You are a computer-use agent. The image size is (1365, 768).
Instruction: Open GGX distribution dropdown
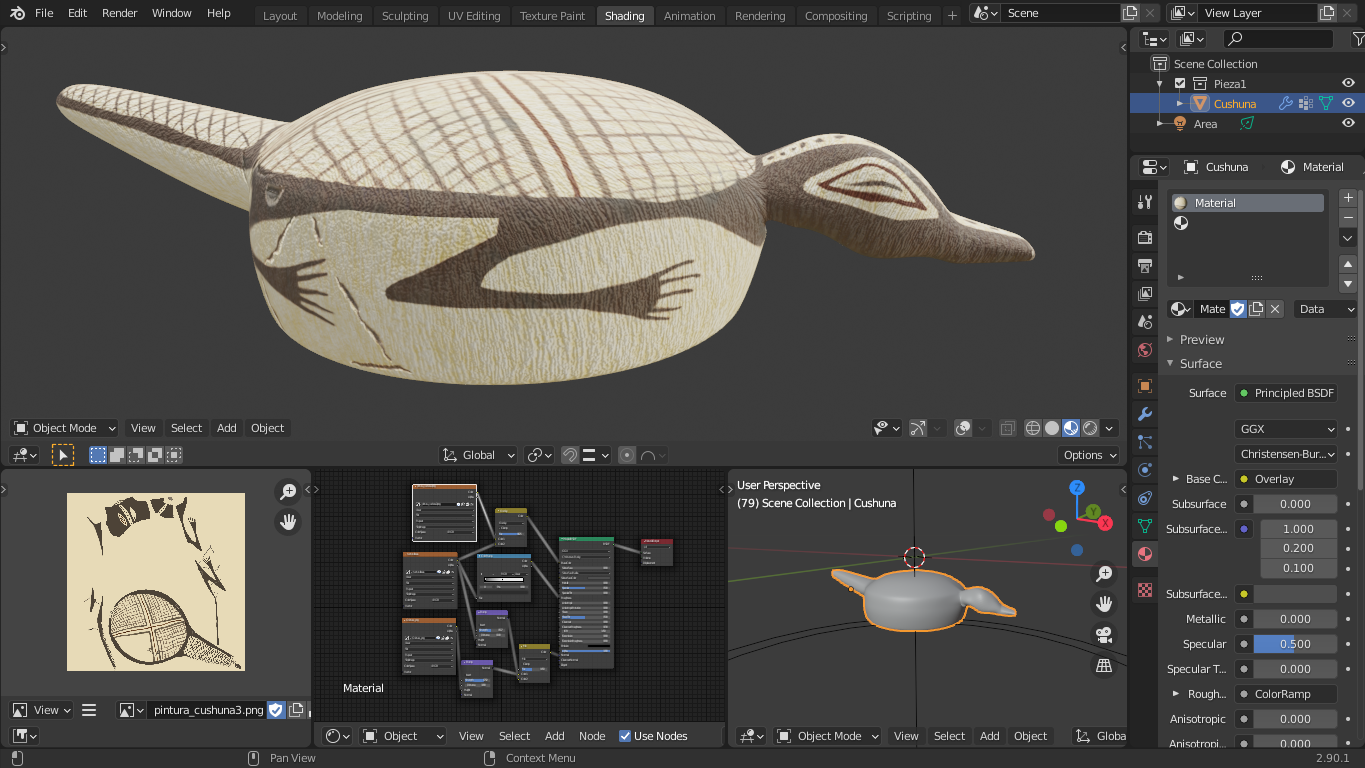tap(1286, 429)
